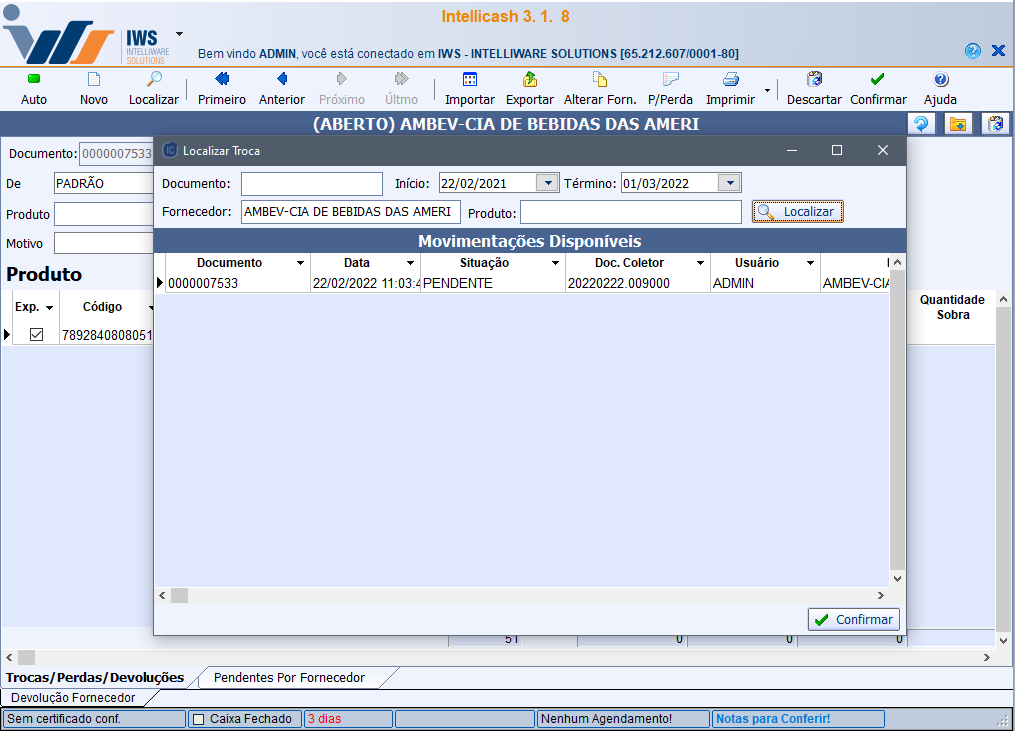Screen dimensions: 1015x731
Task: Click the Documento field in dialog
Action: coord(311,184)
